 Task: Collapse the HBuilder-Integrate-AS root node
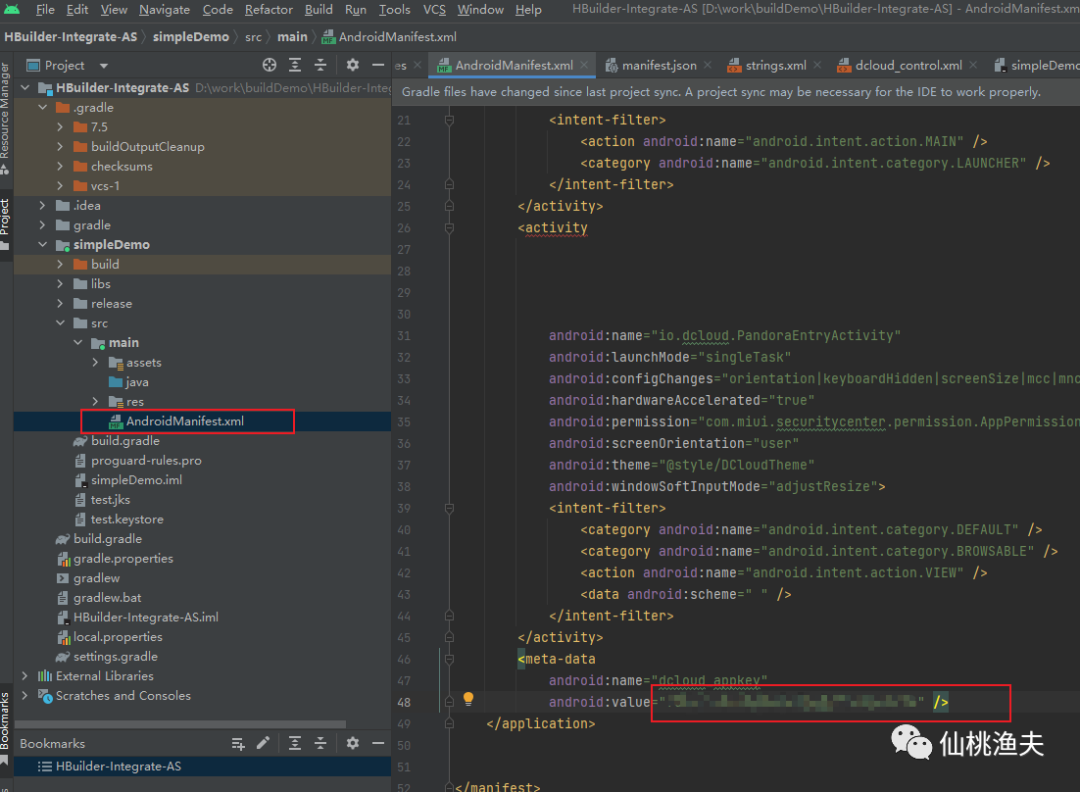[x=25, y=87]
